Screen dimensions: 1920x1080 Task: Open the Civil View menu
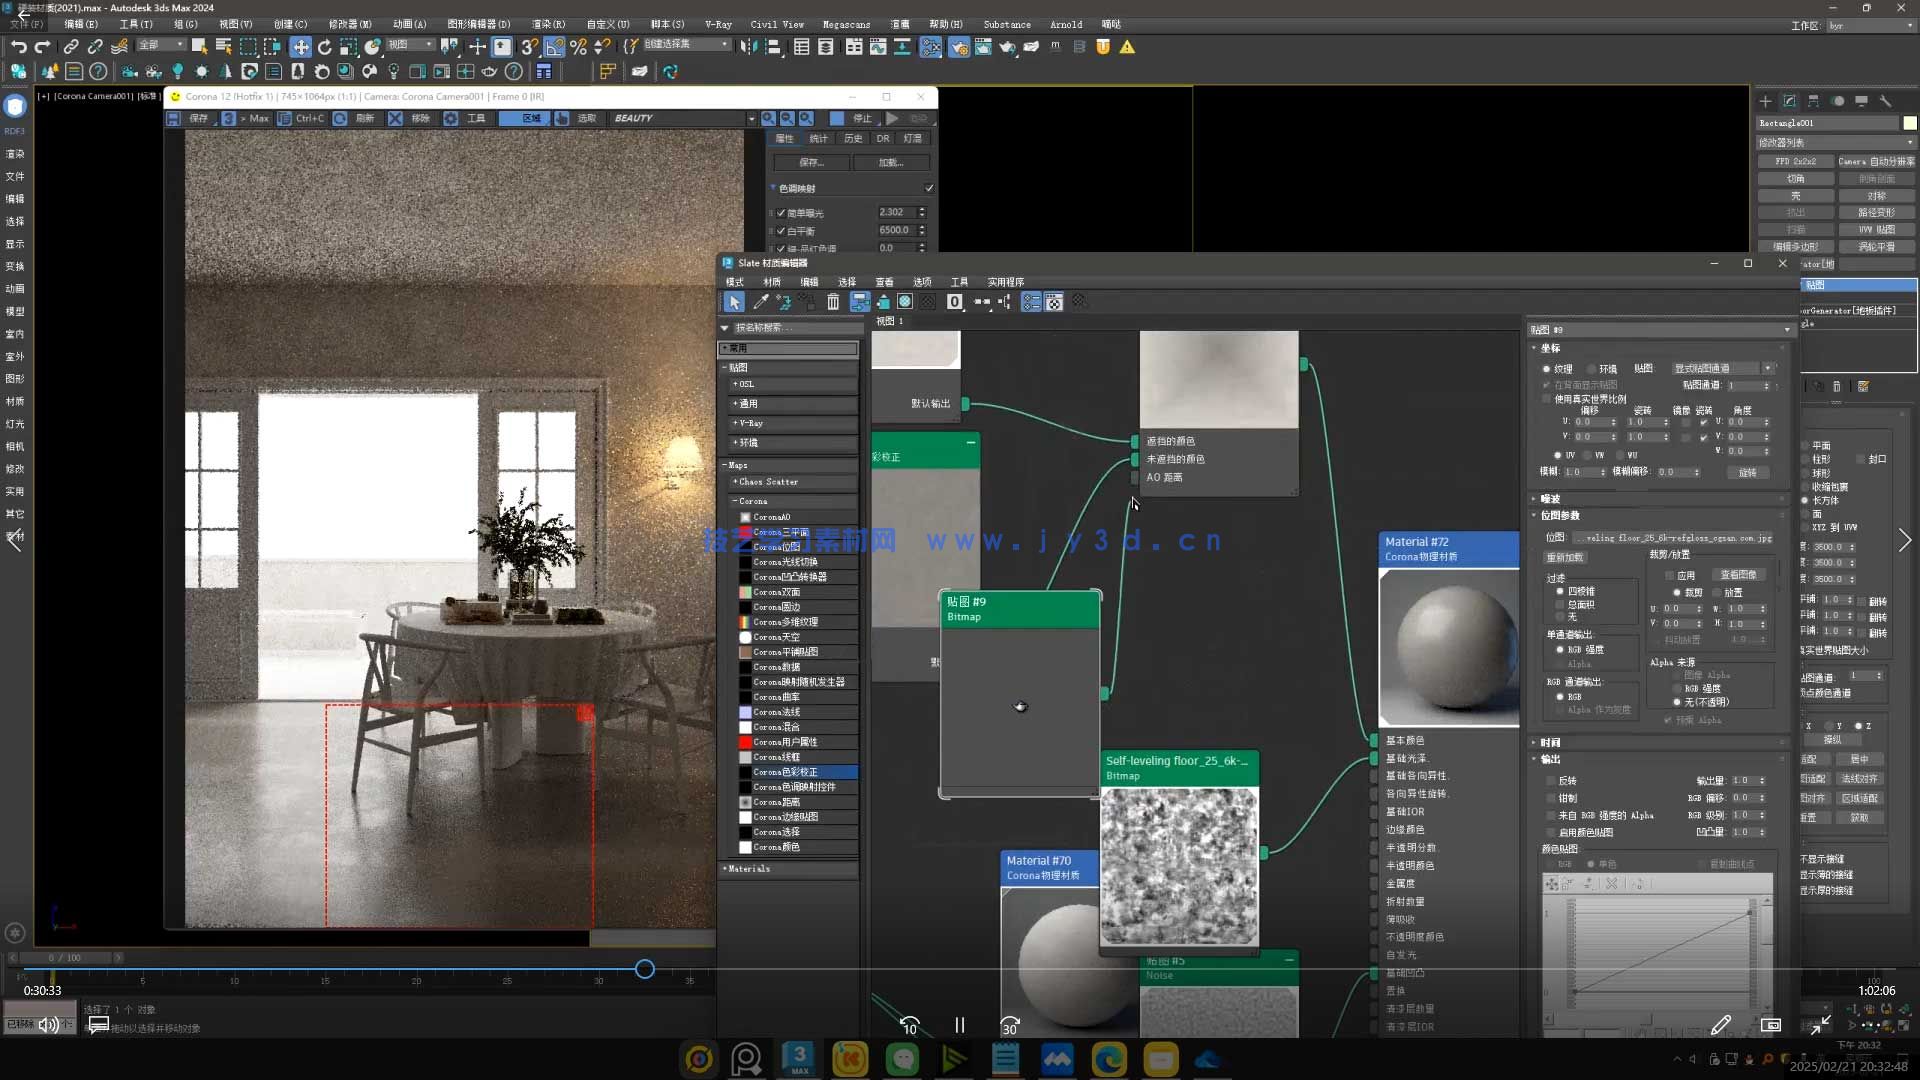click(x=776, y=24)
